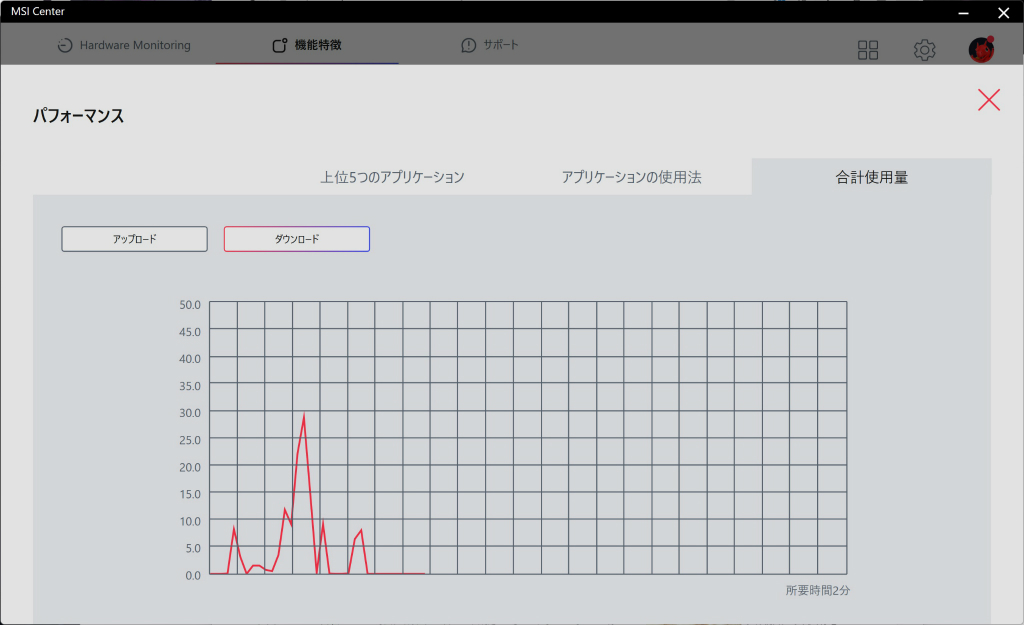The width and height of the screenshot is (1024, 625).
Task: Switch to the 機能特徴 tab
Action: click(307, 45)
